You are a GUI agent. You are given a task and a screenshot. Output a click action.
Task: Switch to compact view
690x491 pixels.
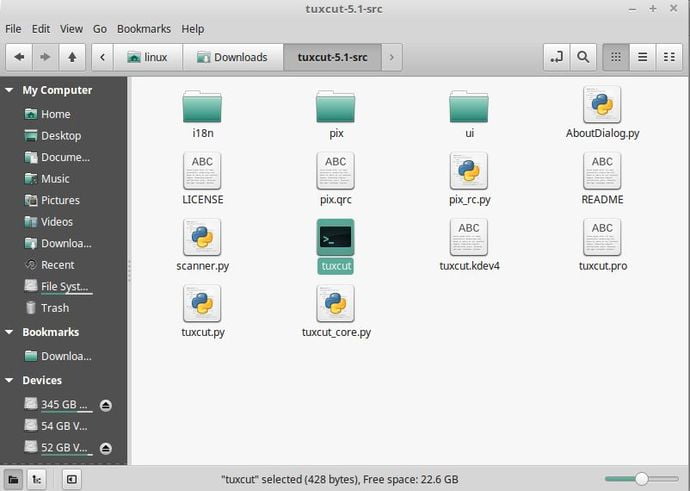tap(669, 57)
